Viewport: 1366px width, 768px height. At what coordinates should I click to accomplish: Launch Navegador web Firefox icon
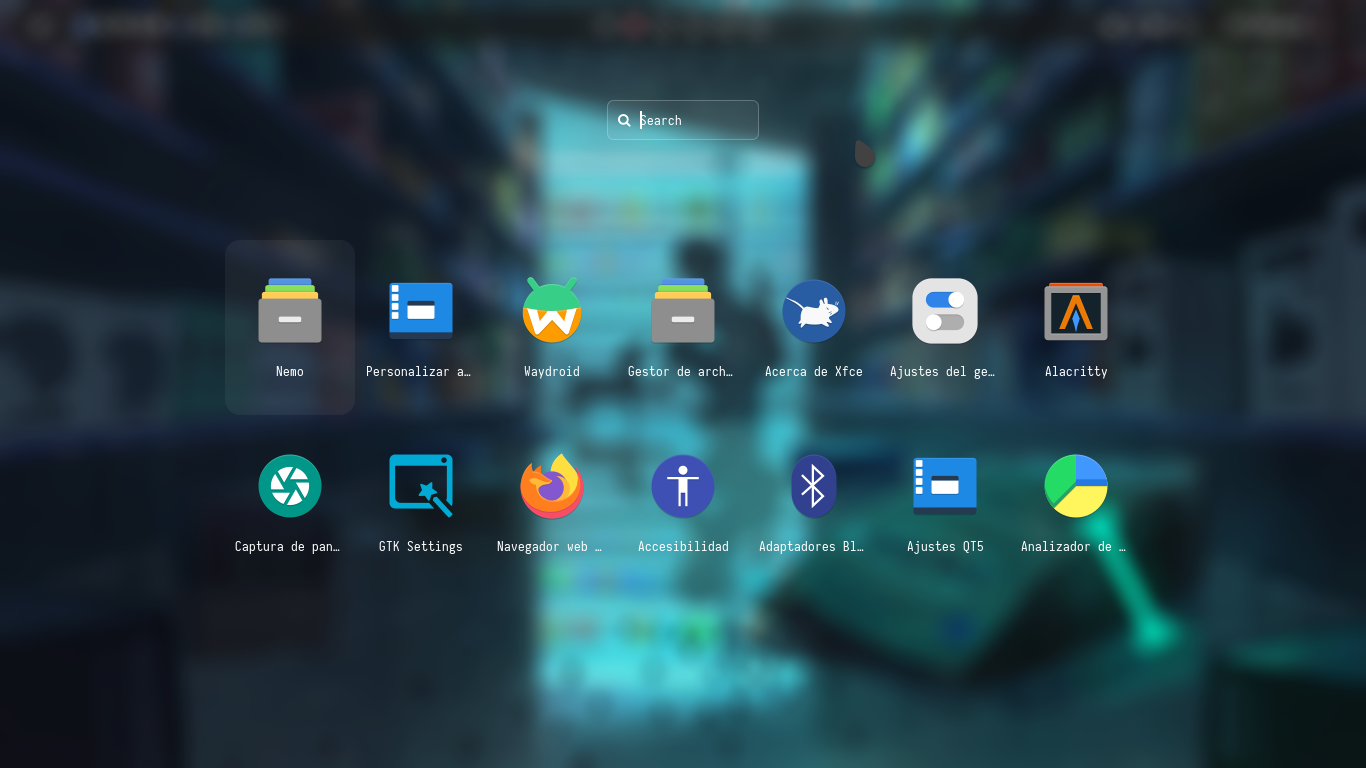tap(552, 486)
